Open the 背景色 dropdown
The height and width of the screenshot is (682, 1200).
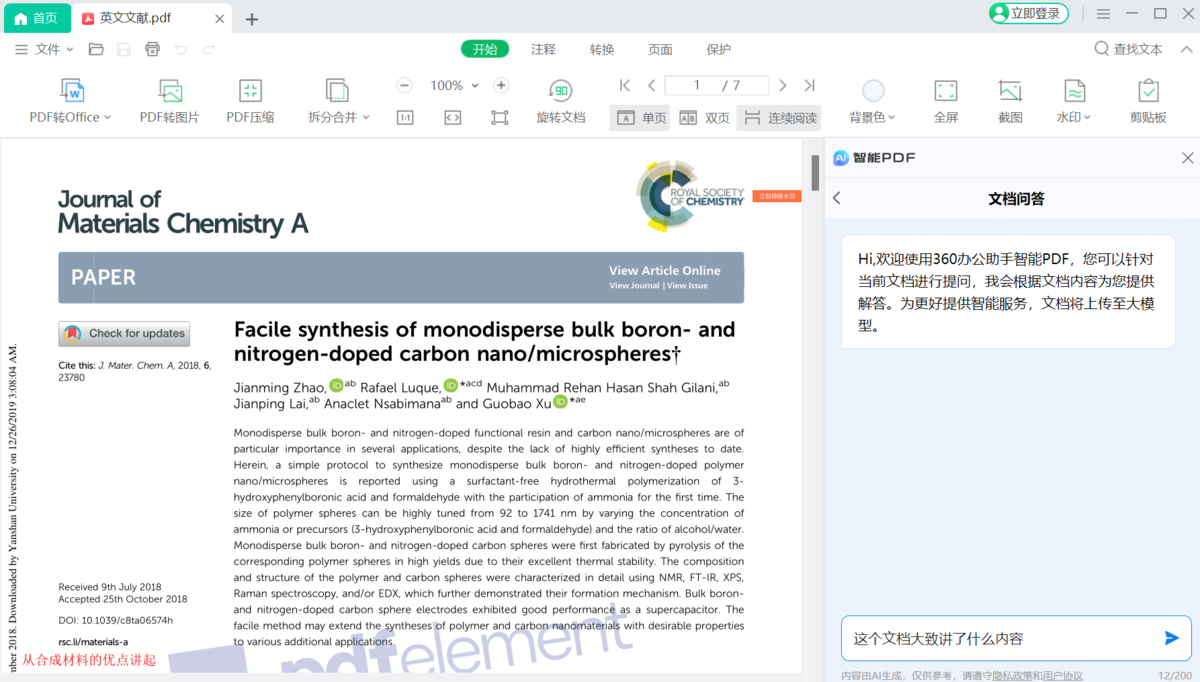point(872,118)
